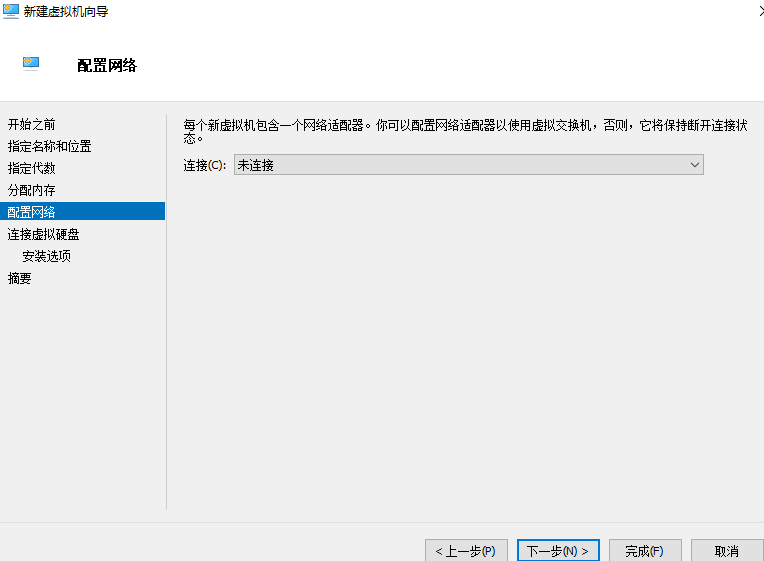Click the 连接(C): label
764x561 pixels.
[x=205, y=165]
